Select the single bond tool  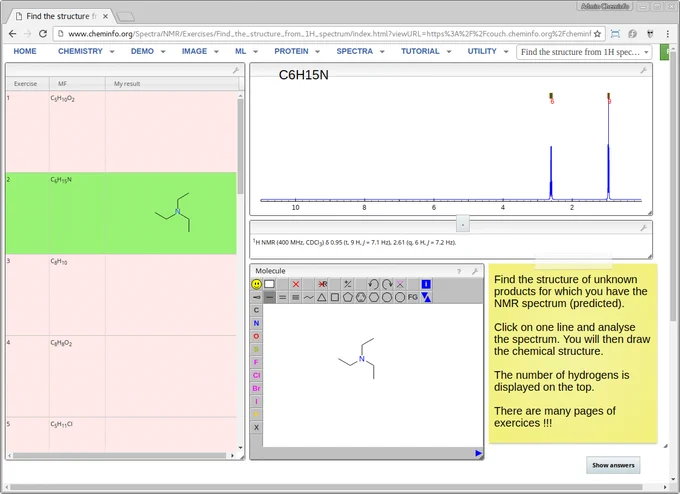coord(269,298)
